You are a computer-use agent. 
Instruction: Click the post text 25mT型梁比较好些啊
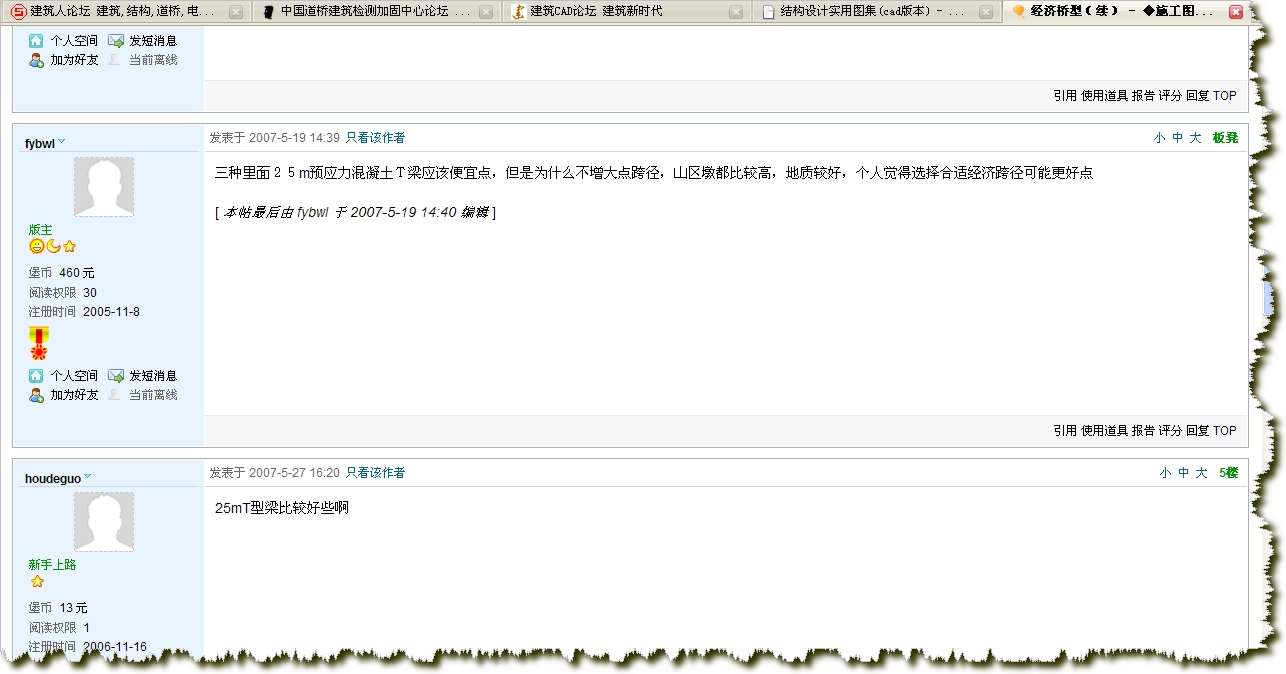pos(282,508)
